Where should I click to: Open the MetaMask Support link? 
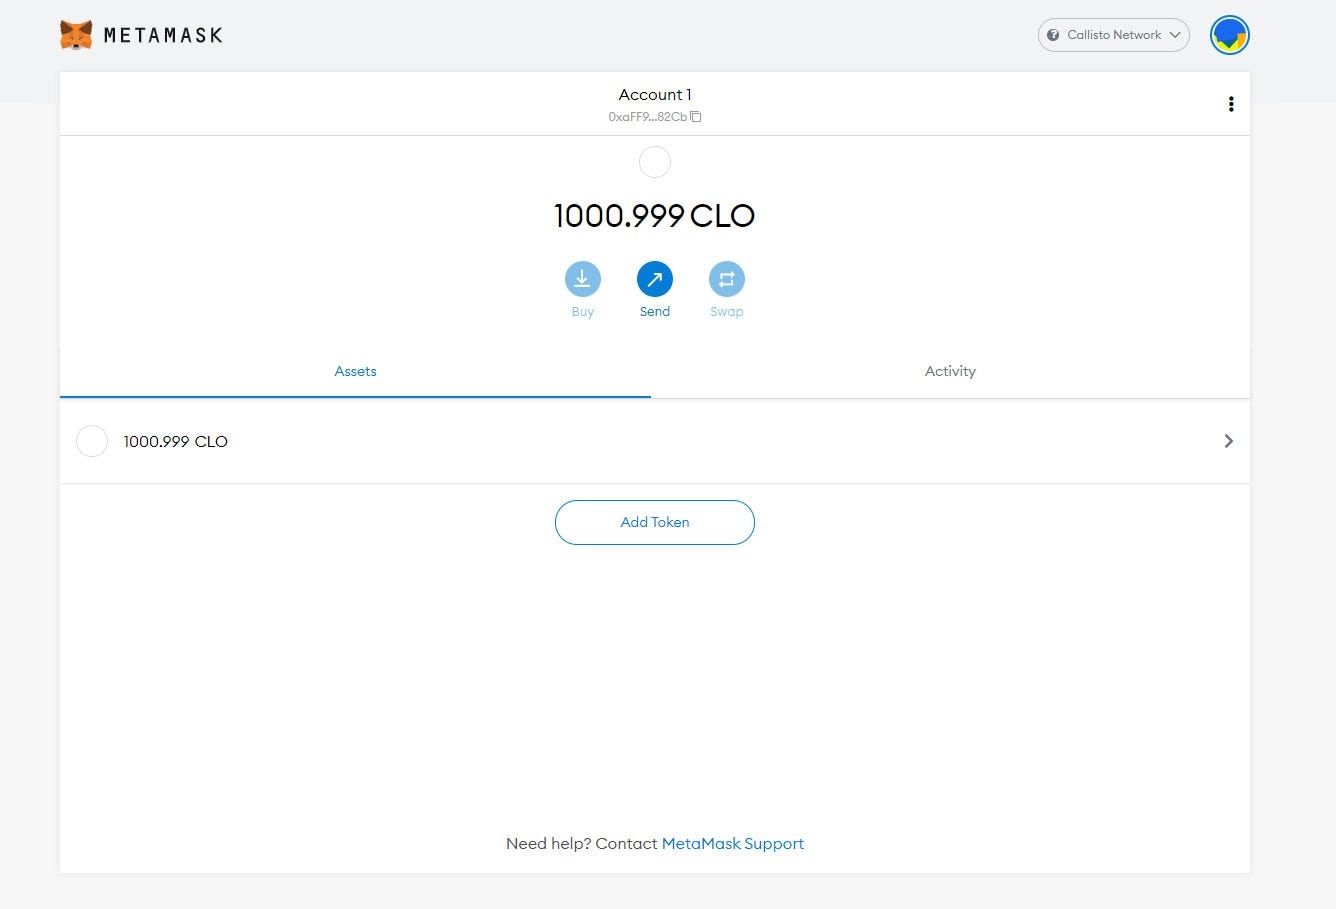pos(732,843)
